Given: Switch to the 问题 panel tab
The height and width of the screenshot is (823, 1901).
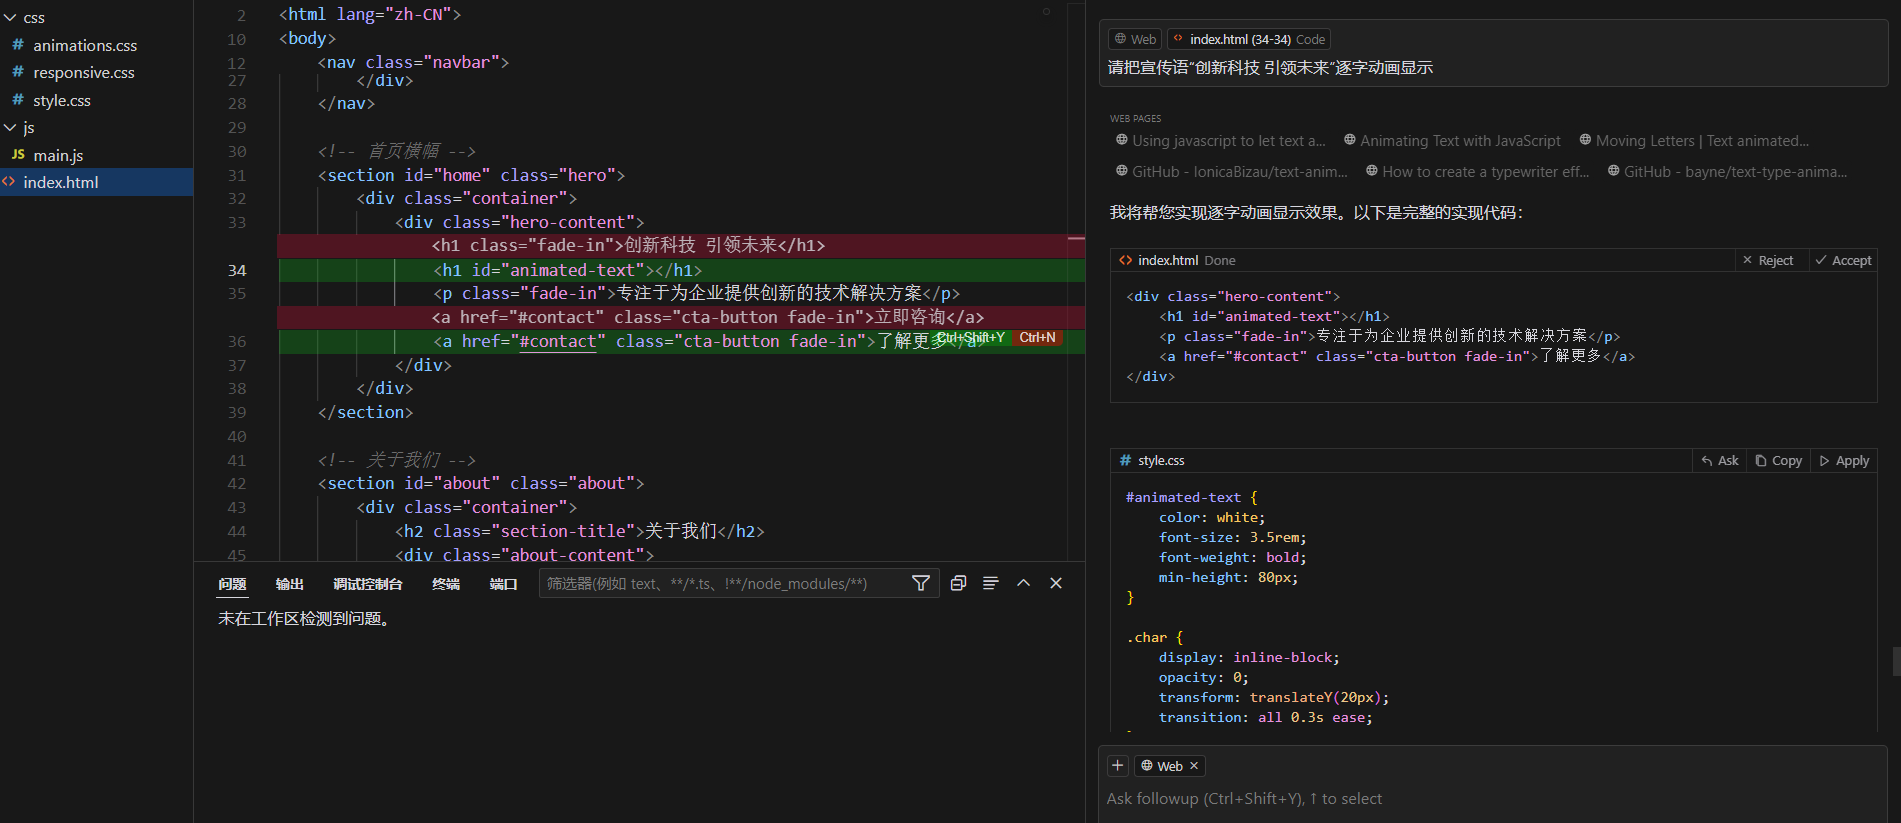Looking at the screenshot, I should tap(232, 584).
